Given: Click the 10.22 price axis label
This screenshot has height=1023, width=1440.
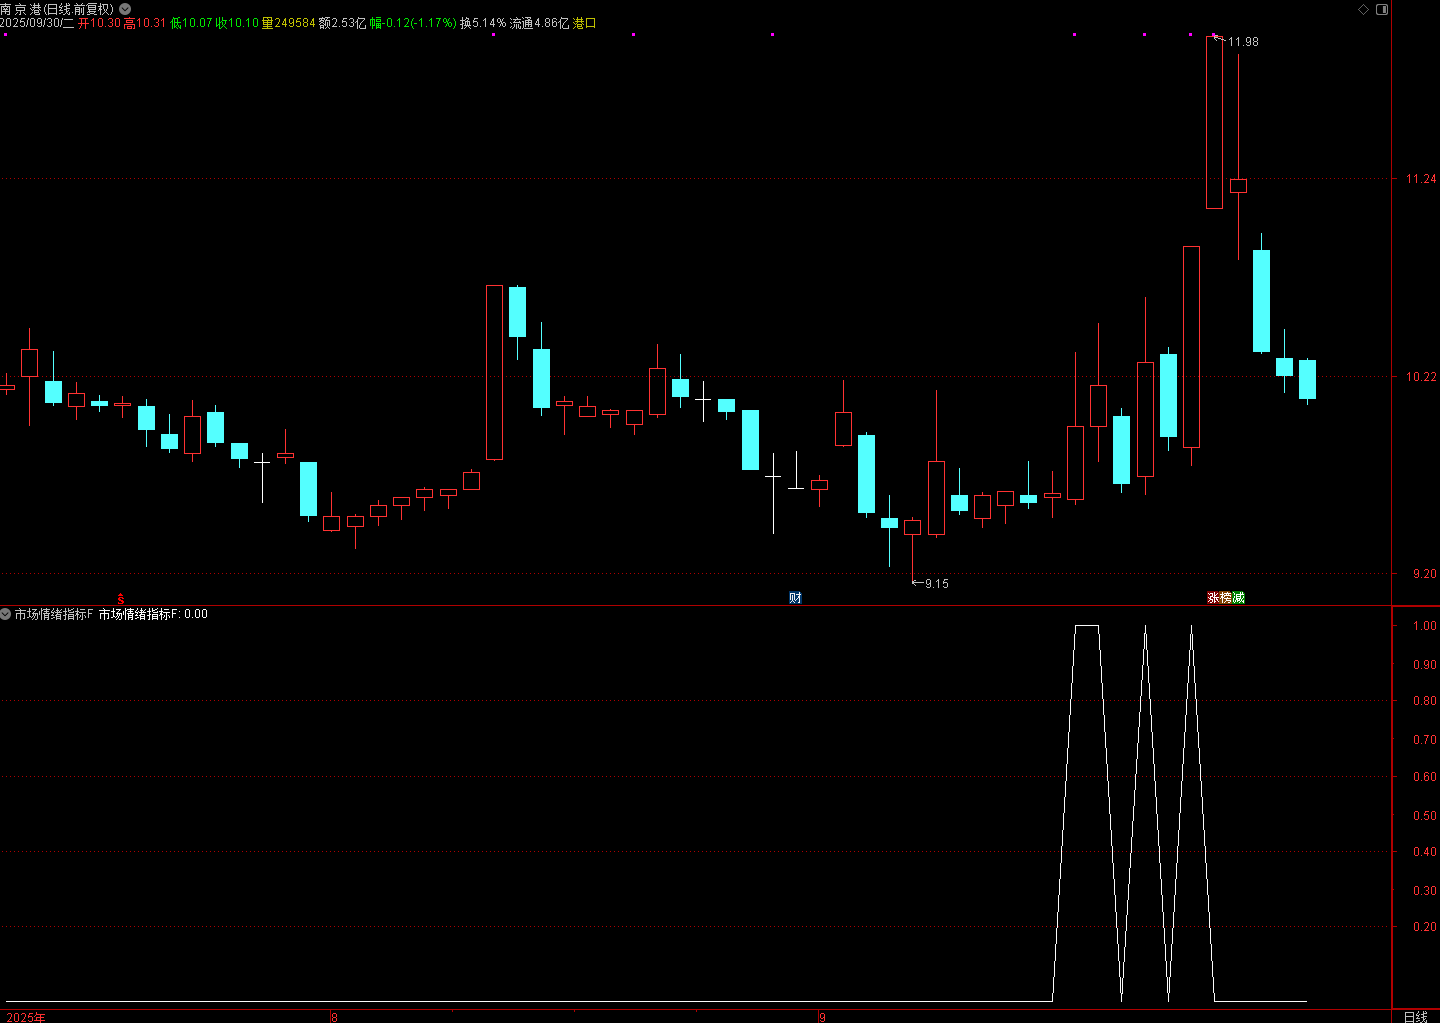Looking at the screenshot, I should point(1420,377).
